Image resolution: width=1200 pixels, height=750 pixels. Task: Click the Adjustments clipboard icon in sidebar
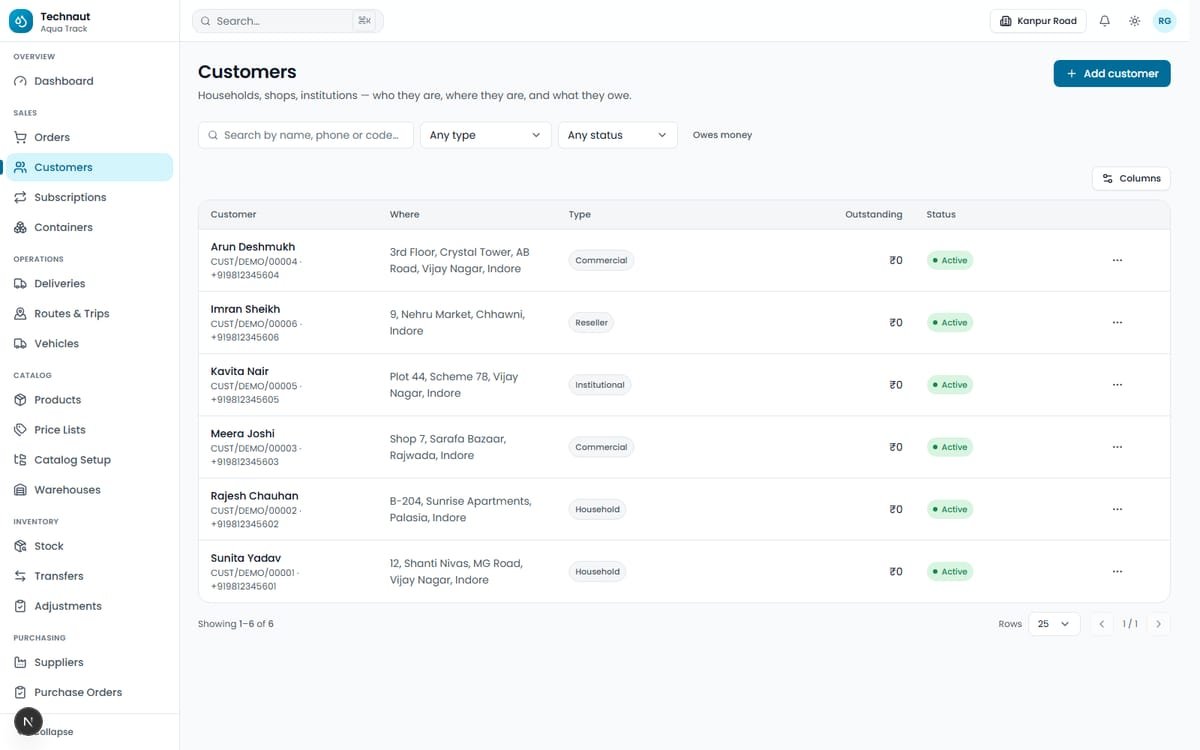(20, 605)
